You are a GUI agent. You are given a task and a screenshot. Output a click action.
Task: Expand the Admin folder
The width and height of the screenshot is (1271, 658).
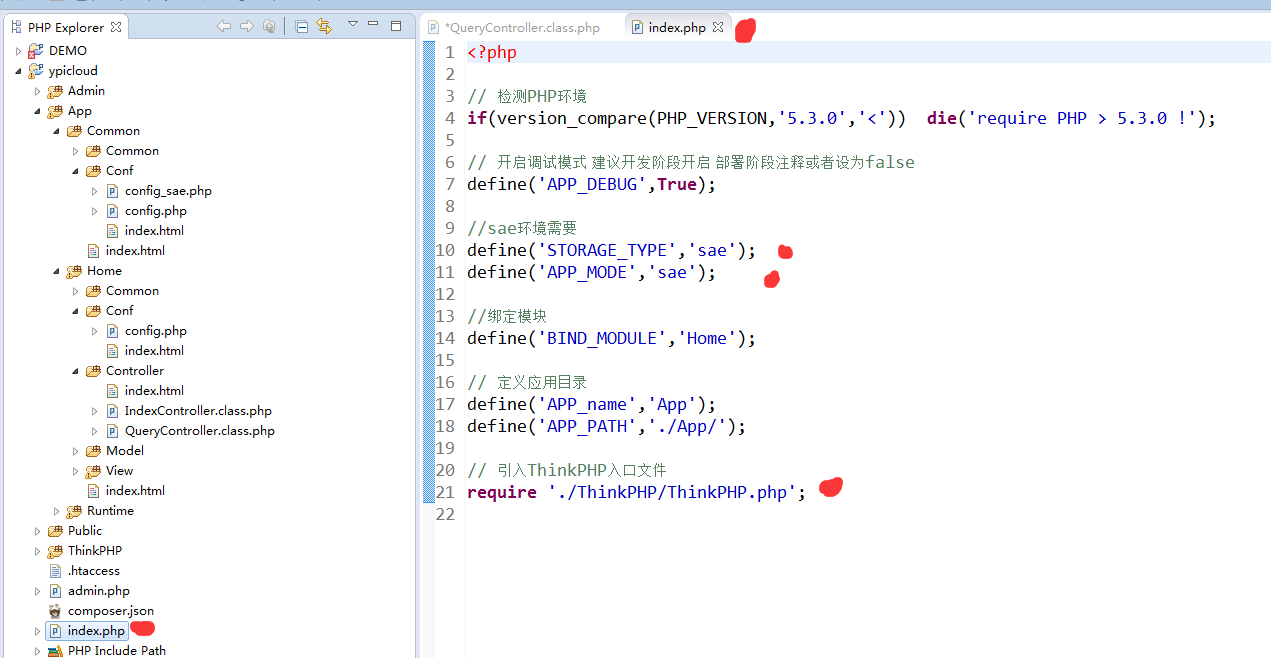pos(38,91)
